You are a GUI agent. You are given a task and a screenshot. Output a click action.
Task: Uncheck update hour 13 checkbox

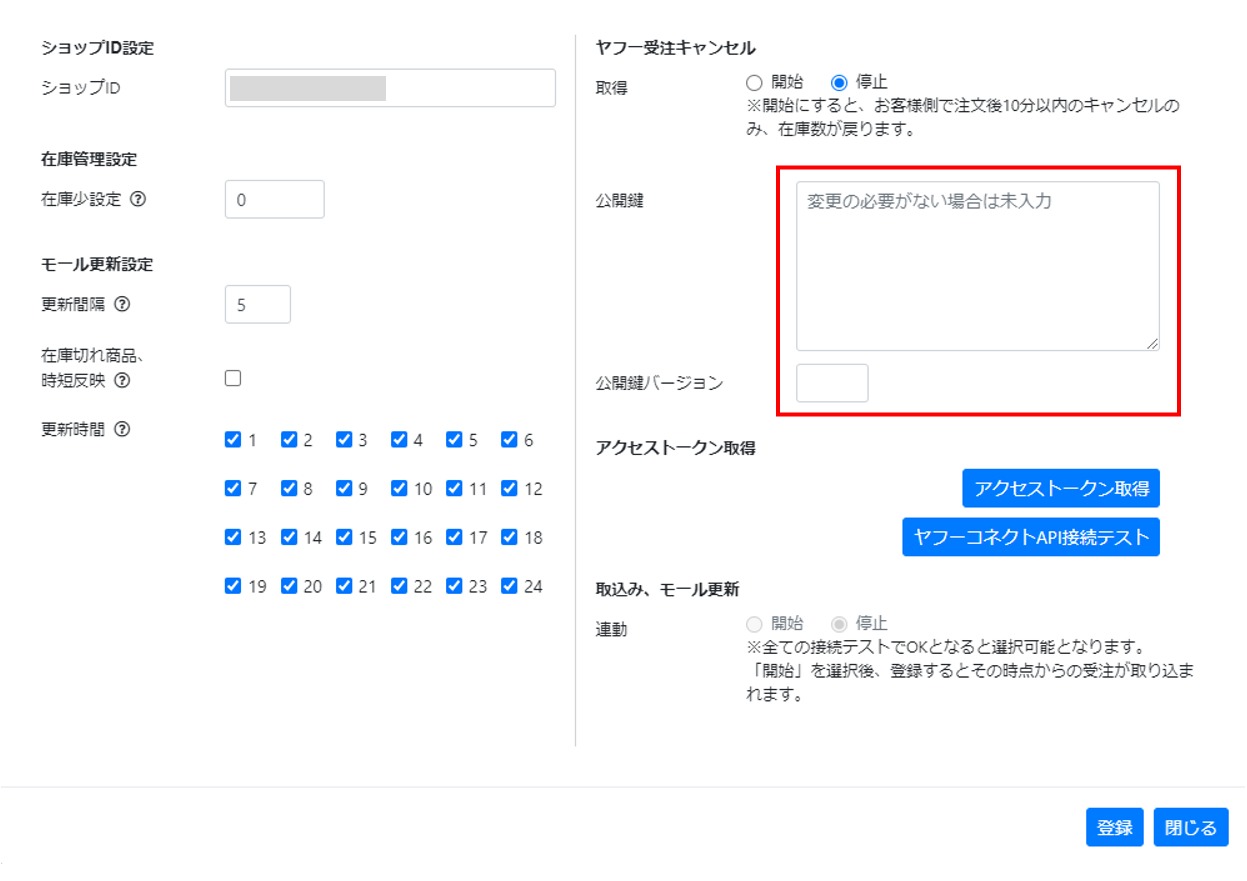233,537
